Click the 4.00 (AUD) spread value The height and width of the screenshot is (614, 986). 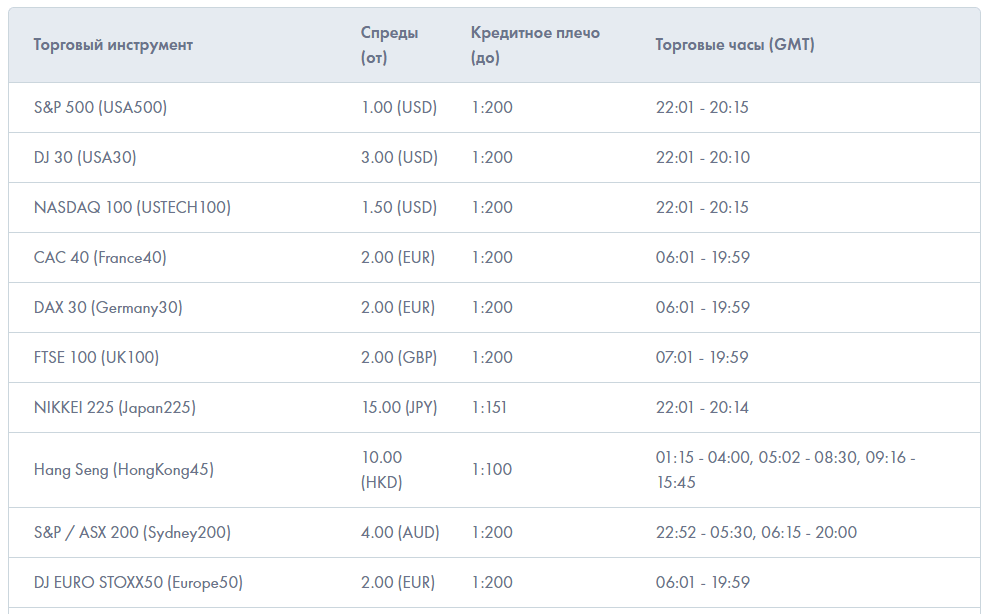(x=400, y=532)
